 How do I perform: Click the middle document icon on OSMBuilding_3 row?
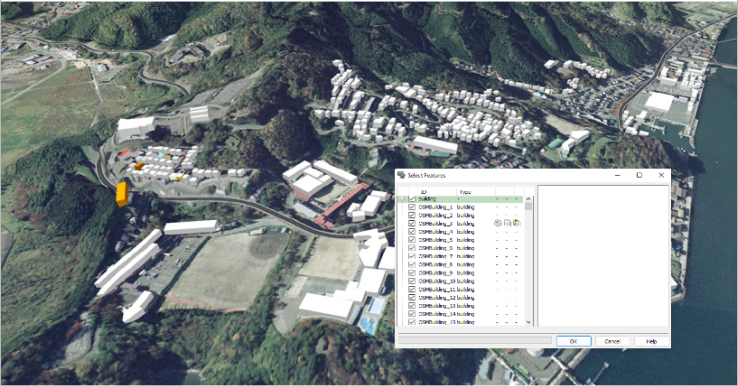[x=507, y=223]
